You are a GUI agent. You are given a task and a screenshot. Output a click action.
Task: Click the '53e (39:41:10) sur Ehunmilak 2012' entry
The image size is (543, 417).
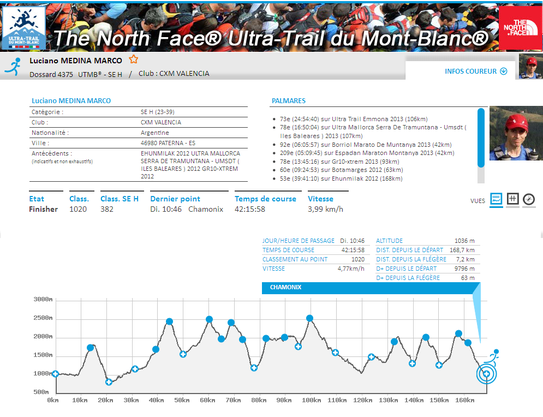point(341,178)
